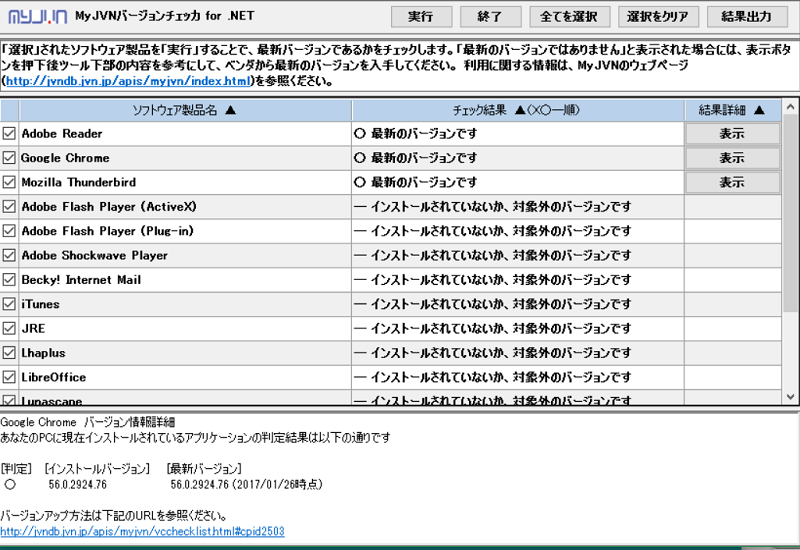The height and width of the screenshot is (550, 800).
Task: Select the LibreOffice row name
Action: pos(54,377)
